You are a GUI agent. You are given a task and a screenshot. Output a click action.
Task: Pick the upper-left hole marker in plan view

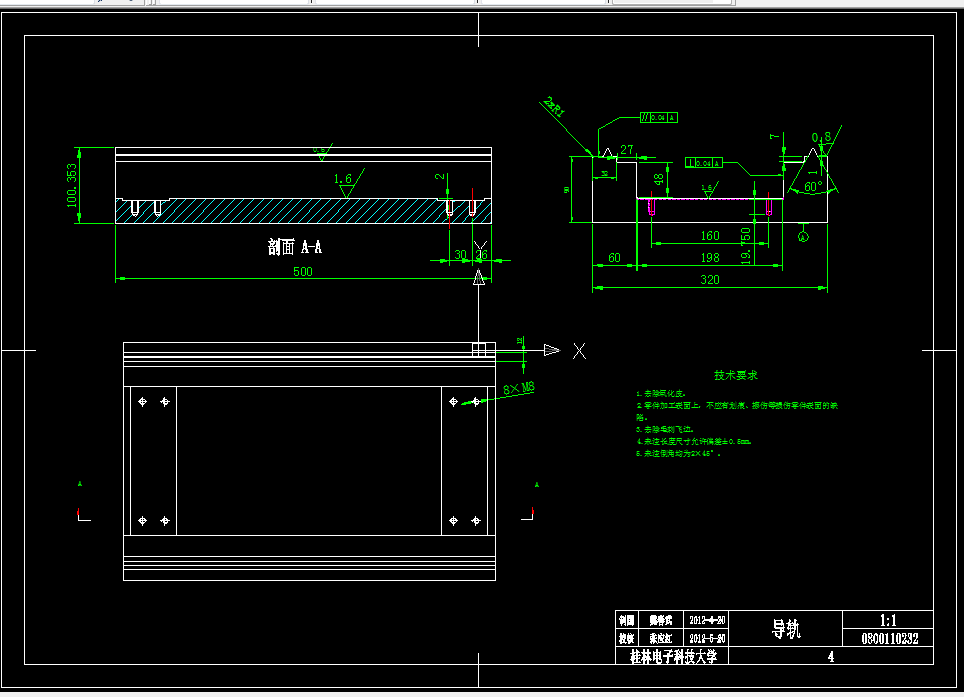[x=143, y=401]
